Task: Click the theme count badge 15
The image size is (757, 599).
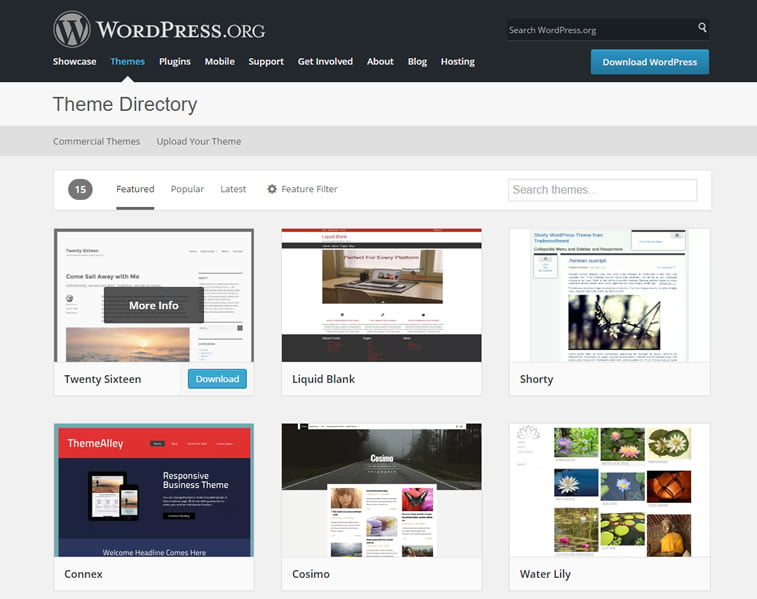Action: click(80, 189)
